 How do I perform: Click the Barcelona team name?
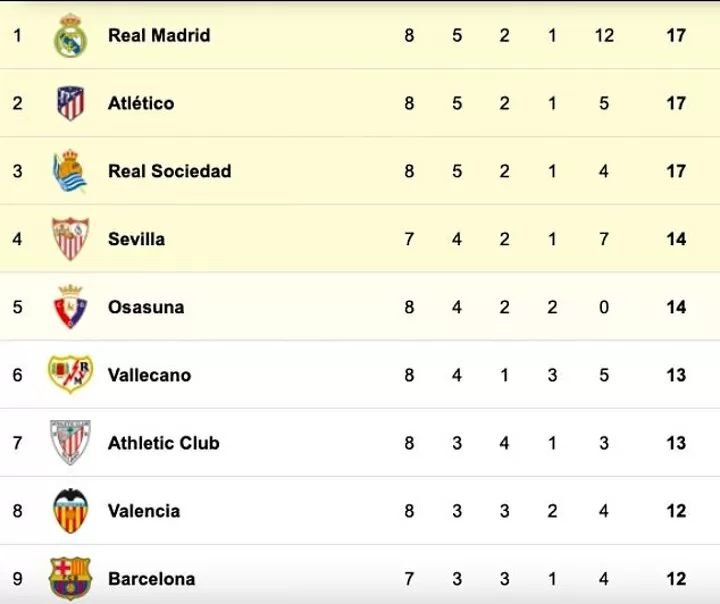pyautogui.click(x=152, y=579)
